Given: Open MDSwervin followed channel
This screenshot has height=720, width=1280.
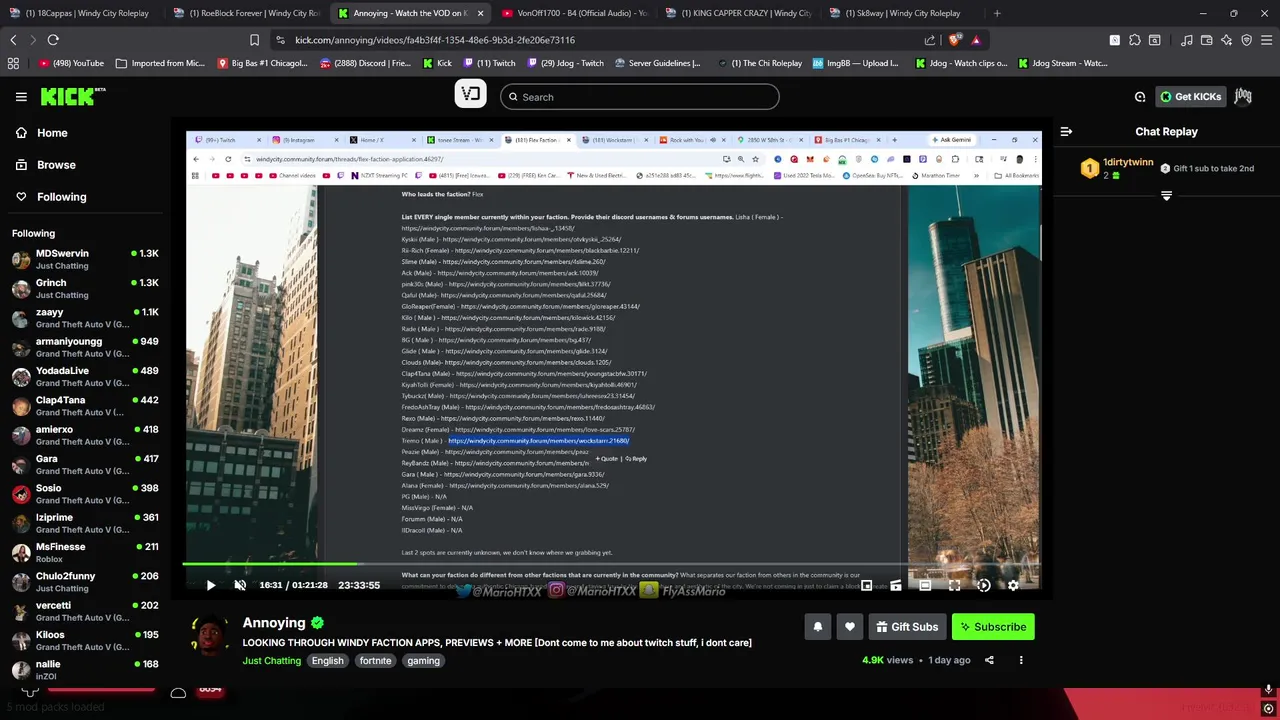Looking at the screenshot, I should coord(85,259).
